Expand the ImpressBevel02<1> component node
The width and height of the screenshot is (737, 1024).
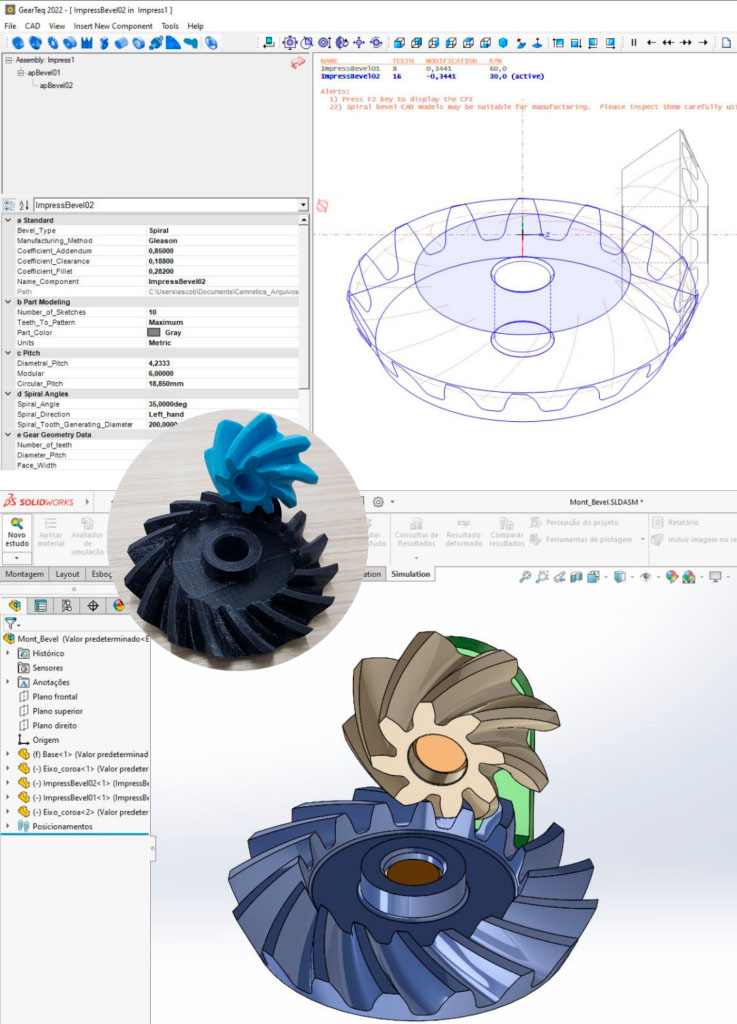(9, 783)
